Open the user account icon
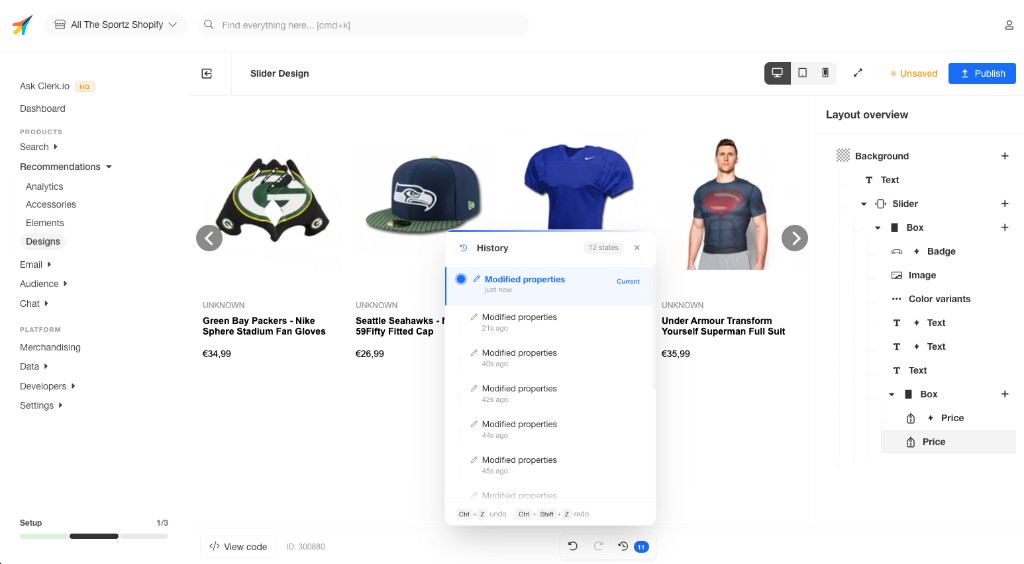 [x=1009, y=25]
